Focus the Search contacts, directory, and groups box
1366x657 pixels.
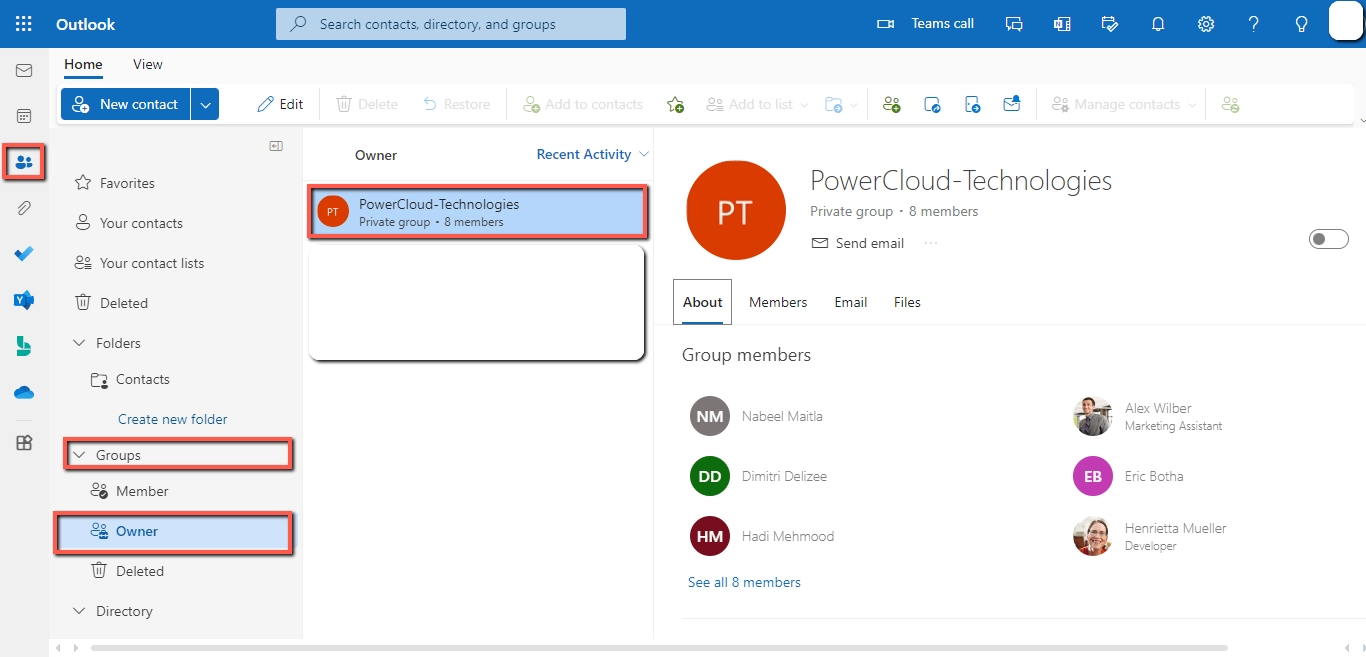[451, 24]
